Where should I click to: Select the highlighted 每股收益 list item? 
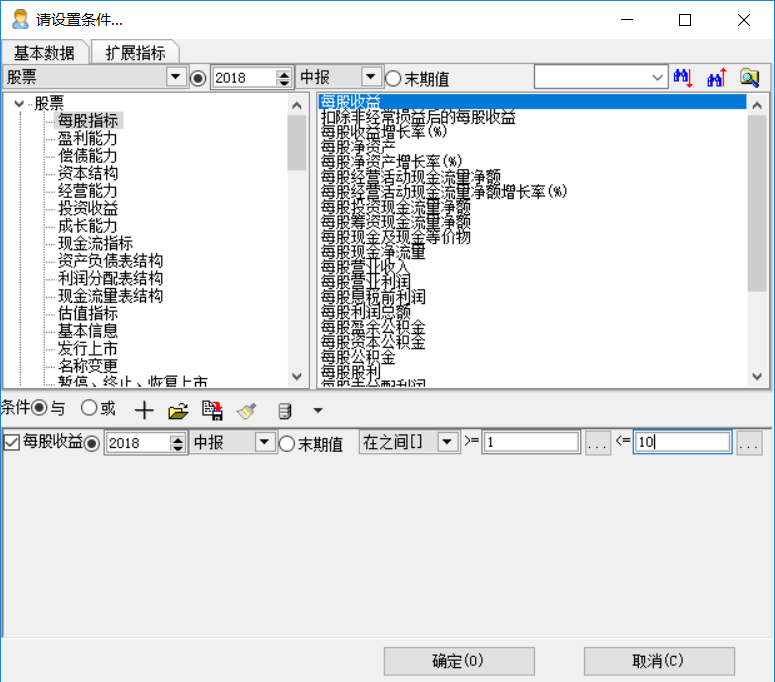click(x=532, y=101)
